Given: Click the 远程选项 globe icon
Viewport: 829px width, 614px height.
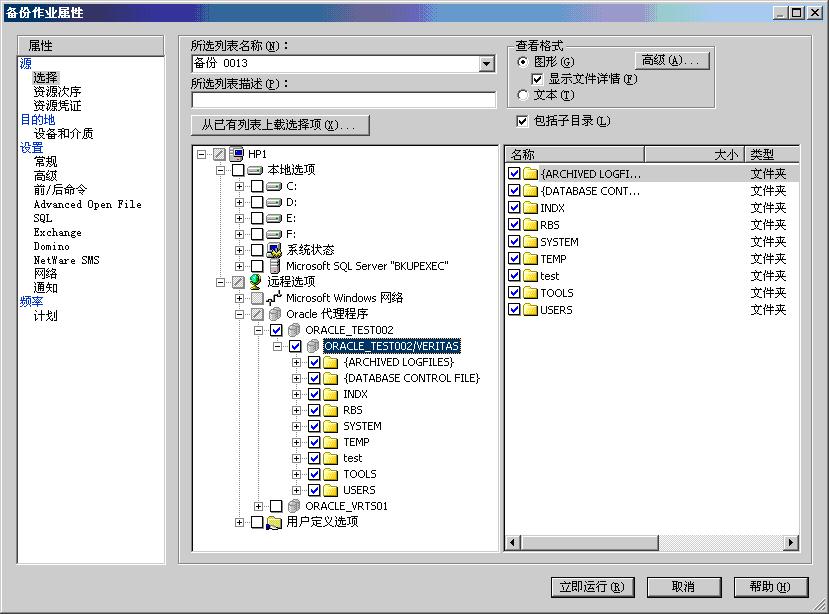Looking at the screenshot, I should pyautogui.click(x=256, y=282).
